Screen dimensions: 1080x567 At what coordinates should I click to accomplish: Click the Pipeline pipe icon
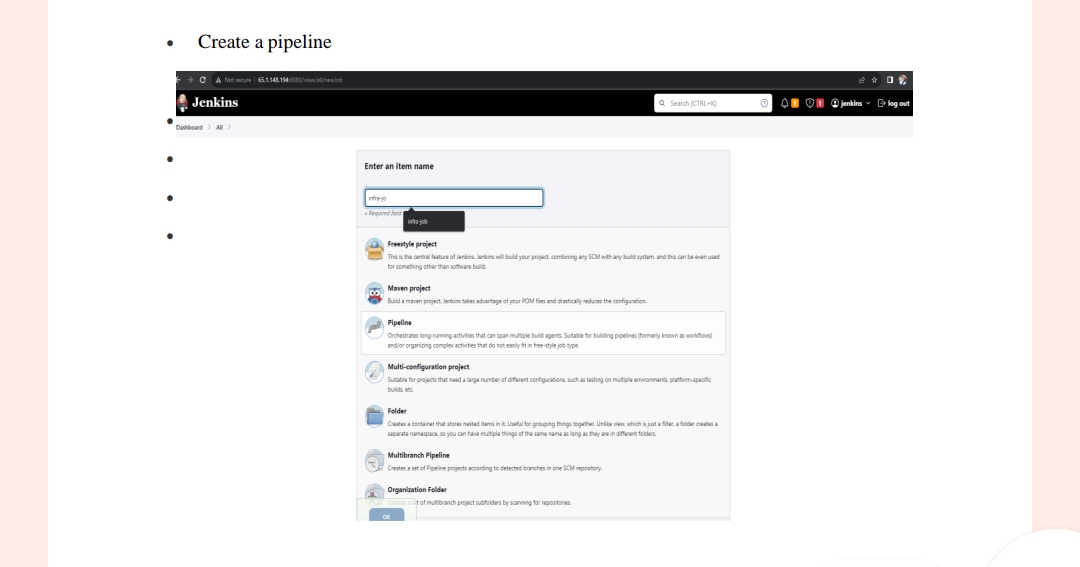pyautogui.click(x=374, y=328)
